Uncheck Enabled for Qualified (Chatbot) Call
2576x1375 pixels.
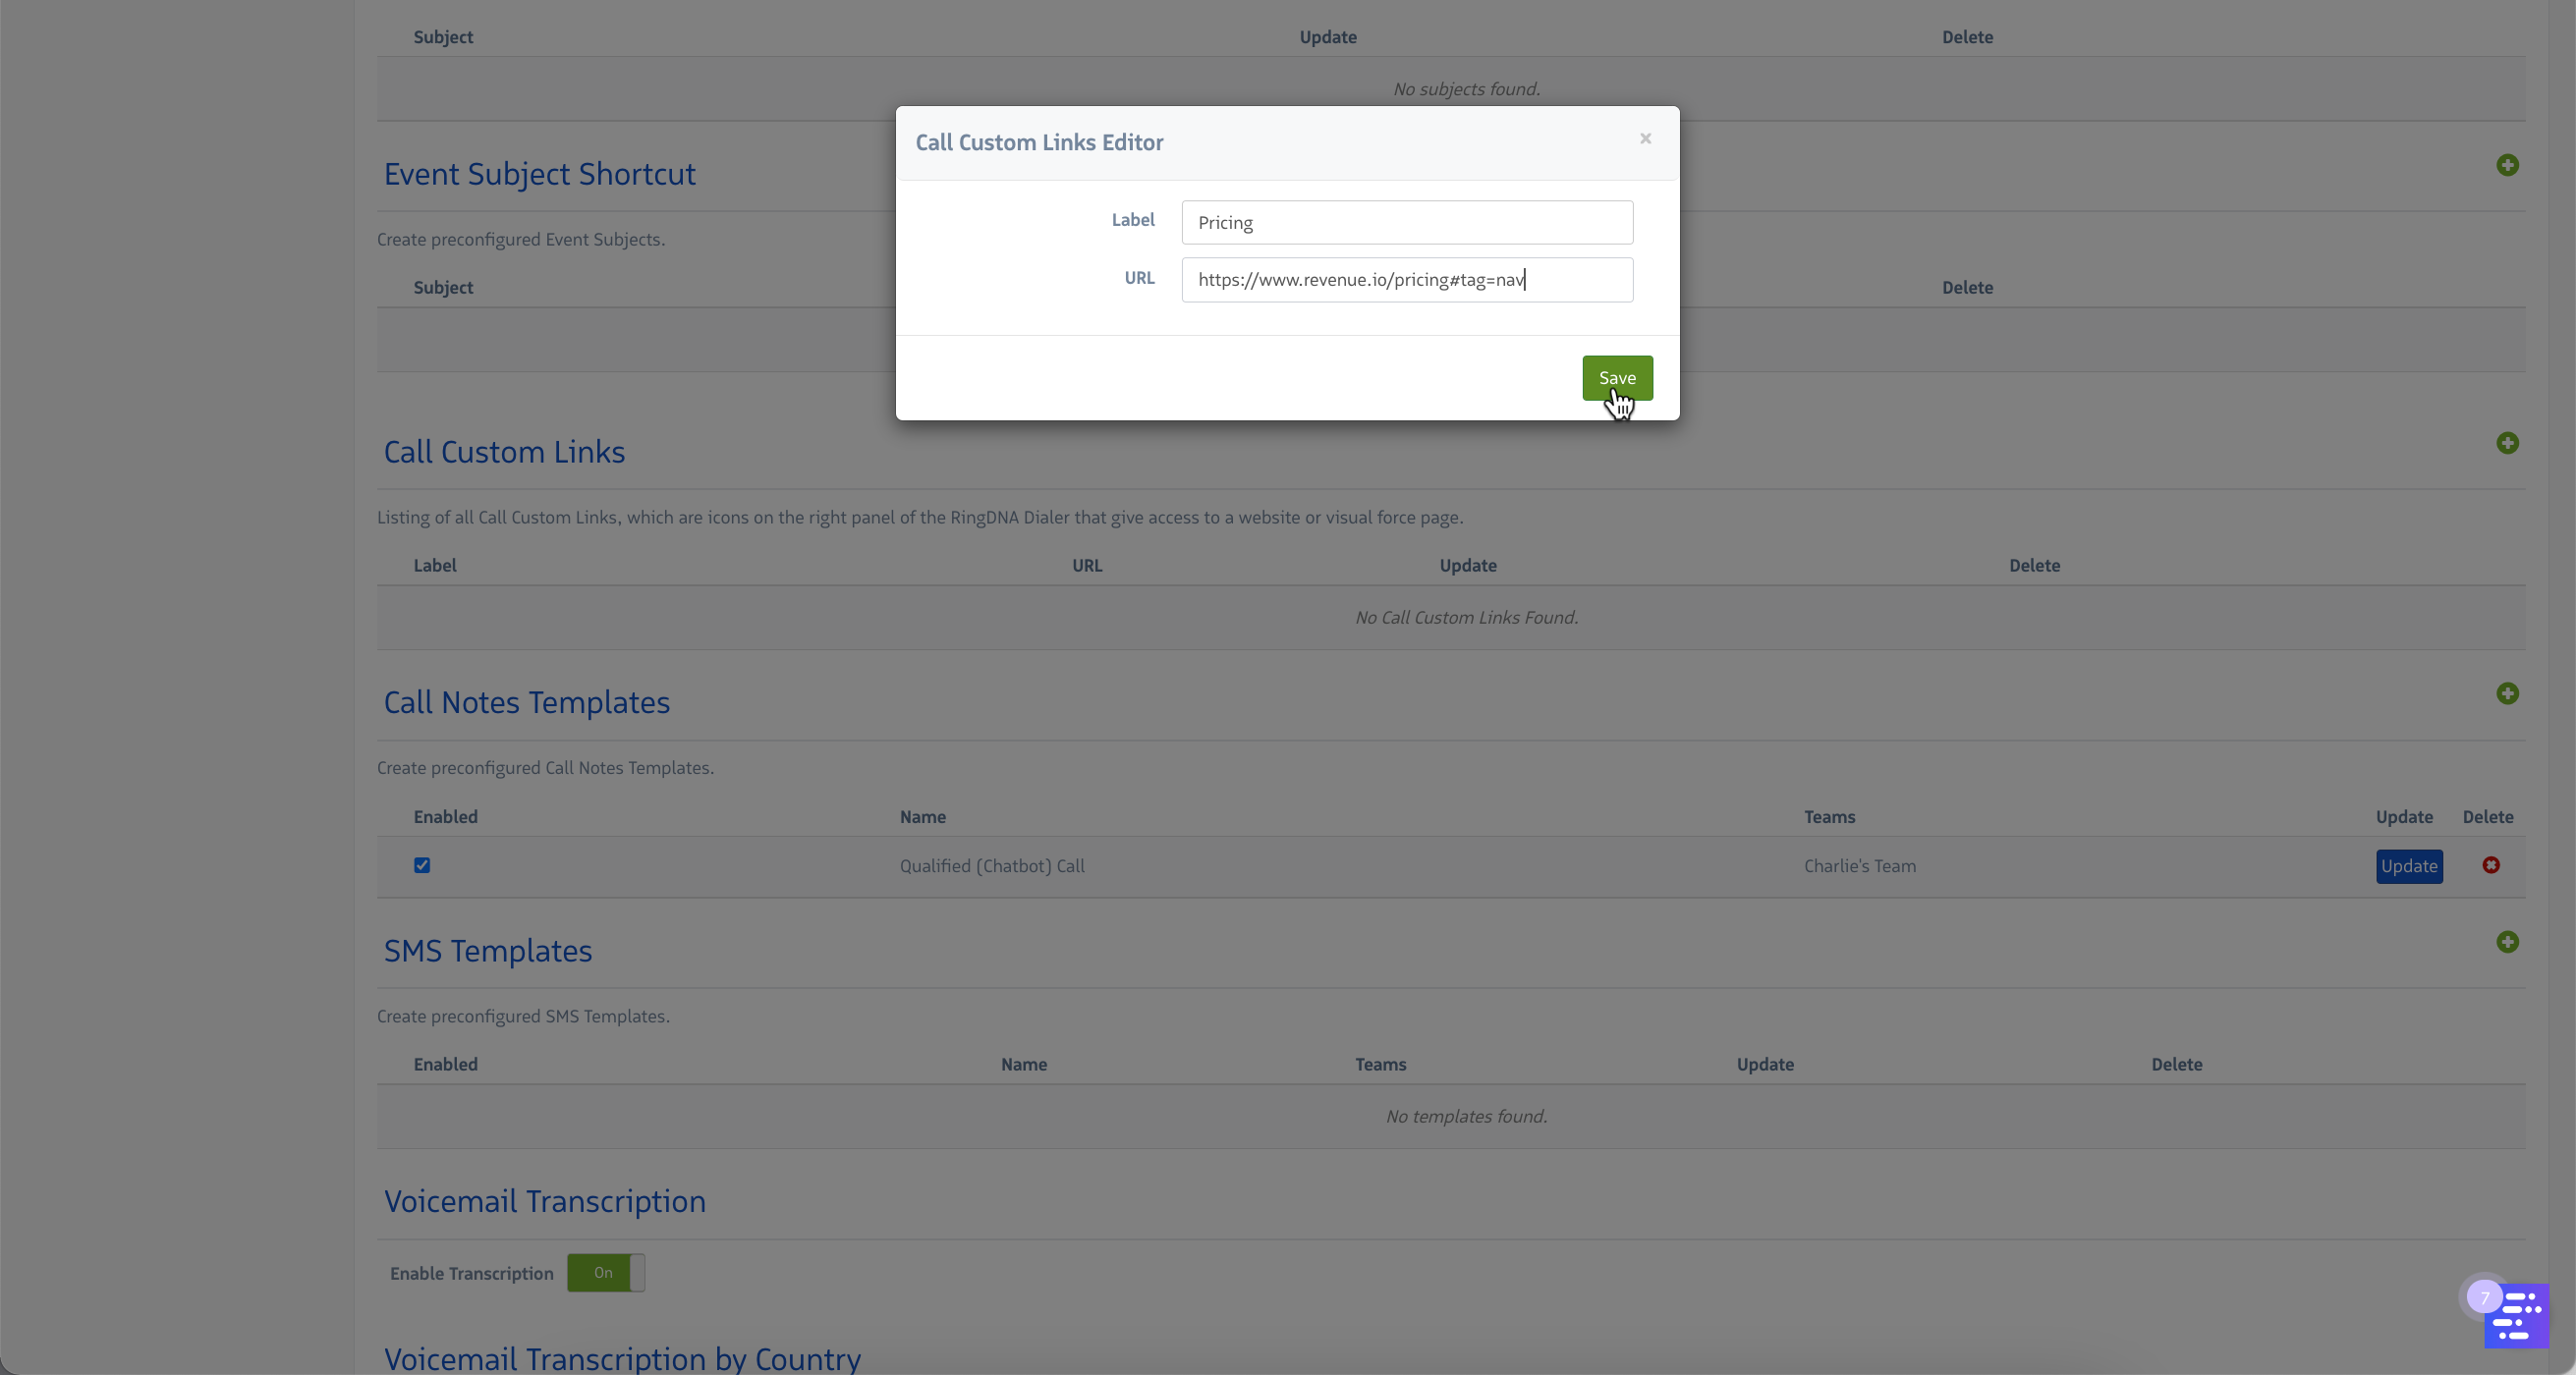point(422,865)
